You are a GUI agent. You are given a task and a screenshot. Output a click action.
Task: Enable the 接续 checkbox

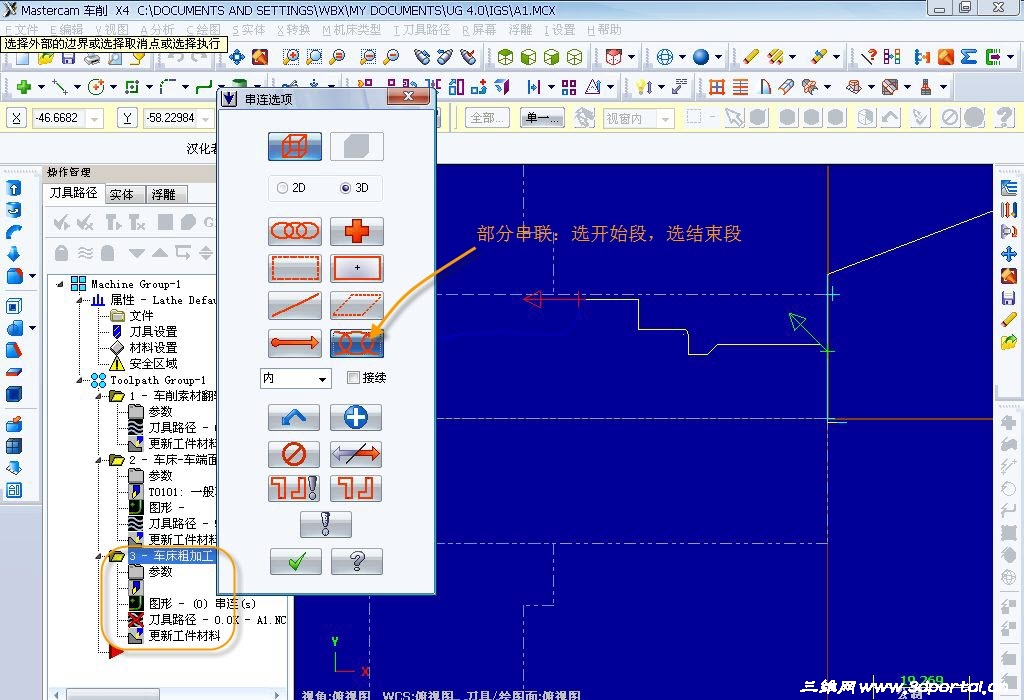pyautogui.click(x=353, y=377)
